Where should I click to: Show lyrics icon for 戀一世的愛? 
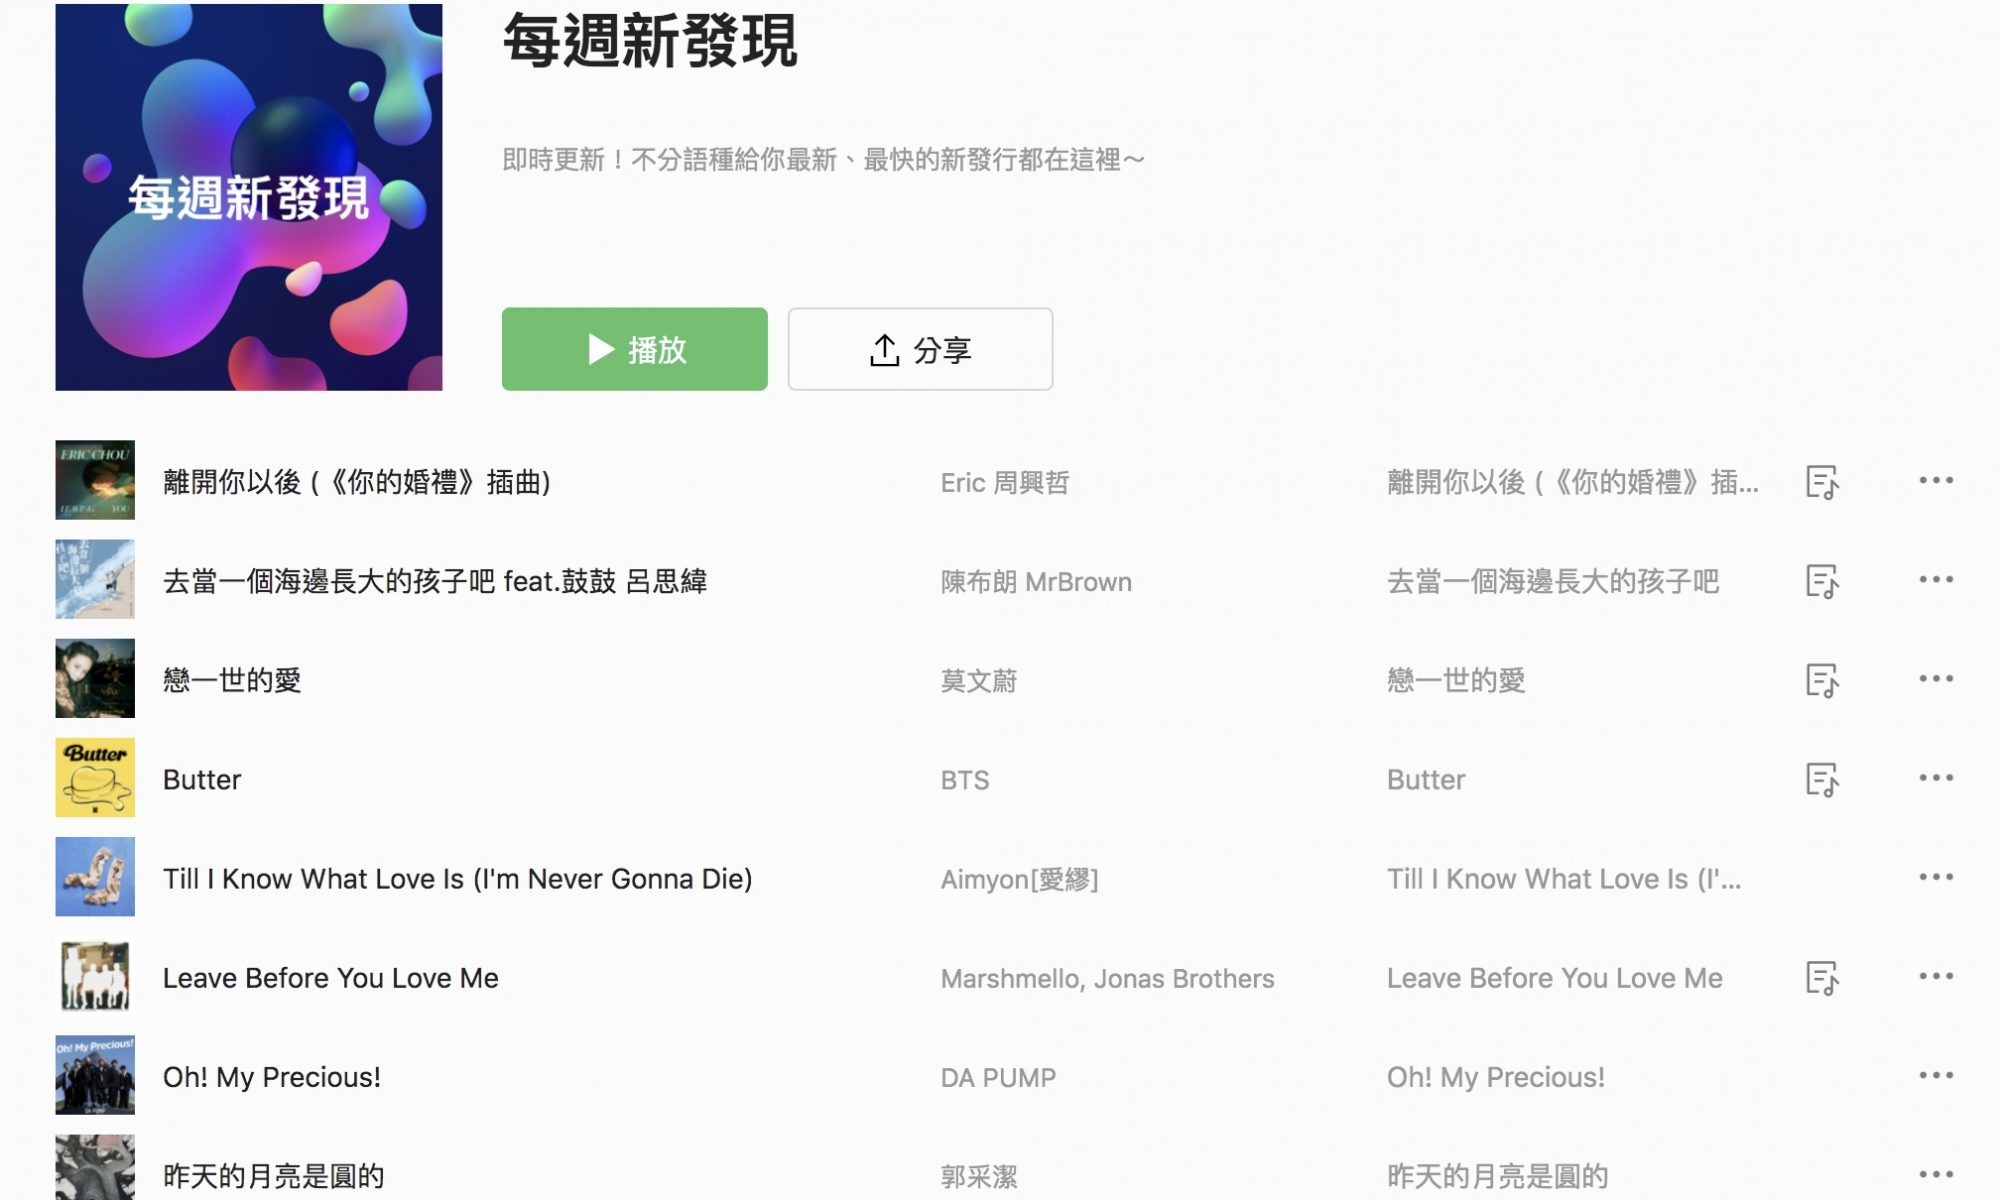click(x=1822, y=680)
